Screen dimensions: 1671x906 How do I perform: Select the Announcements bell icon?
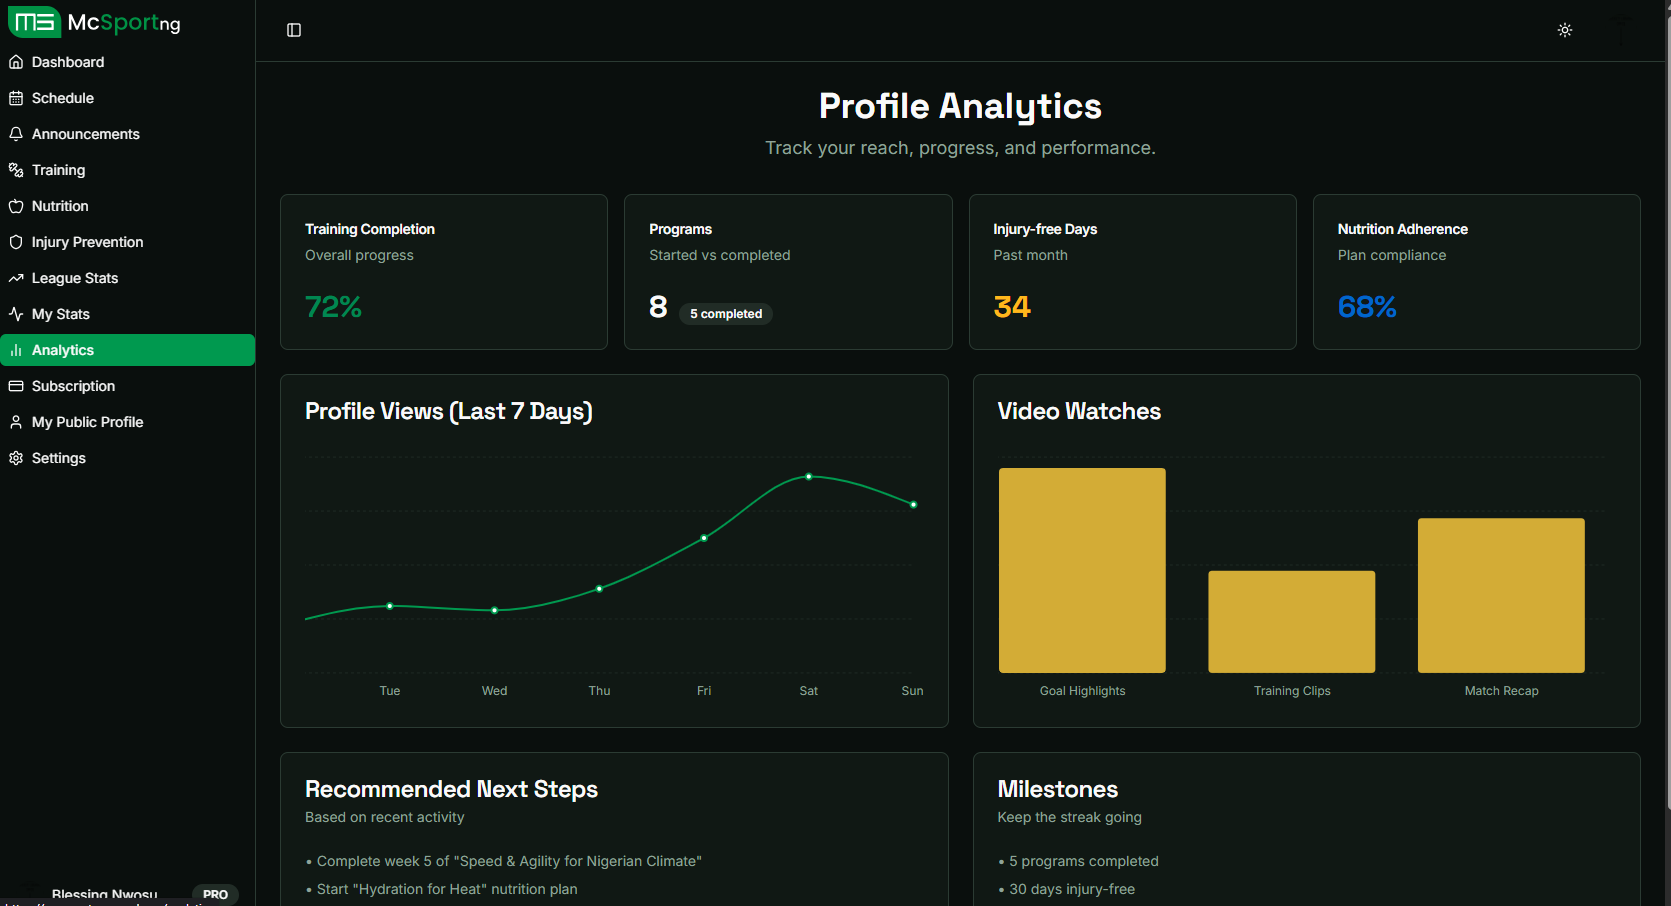coord(16,133)
